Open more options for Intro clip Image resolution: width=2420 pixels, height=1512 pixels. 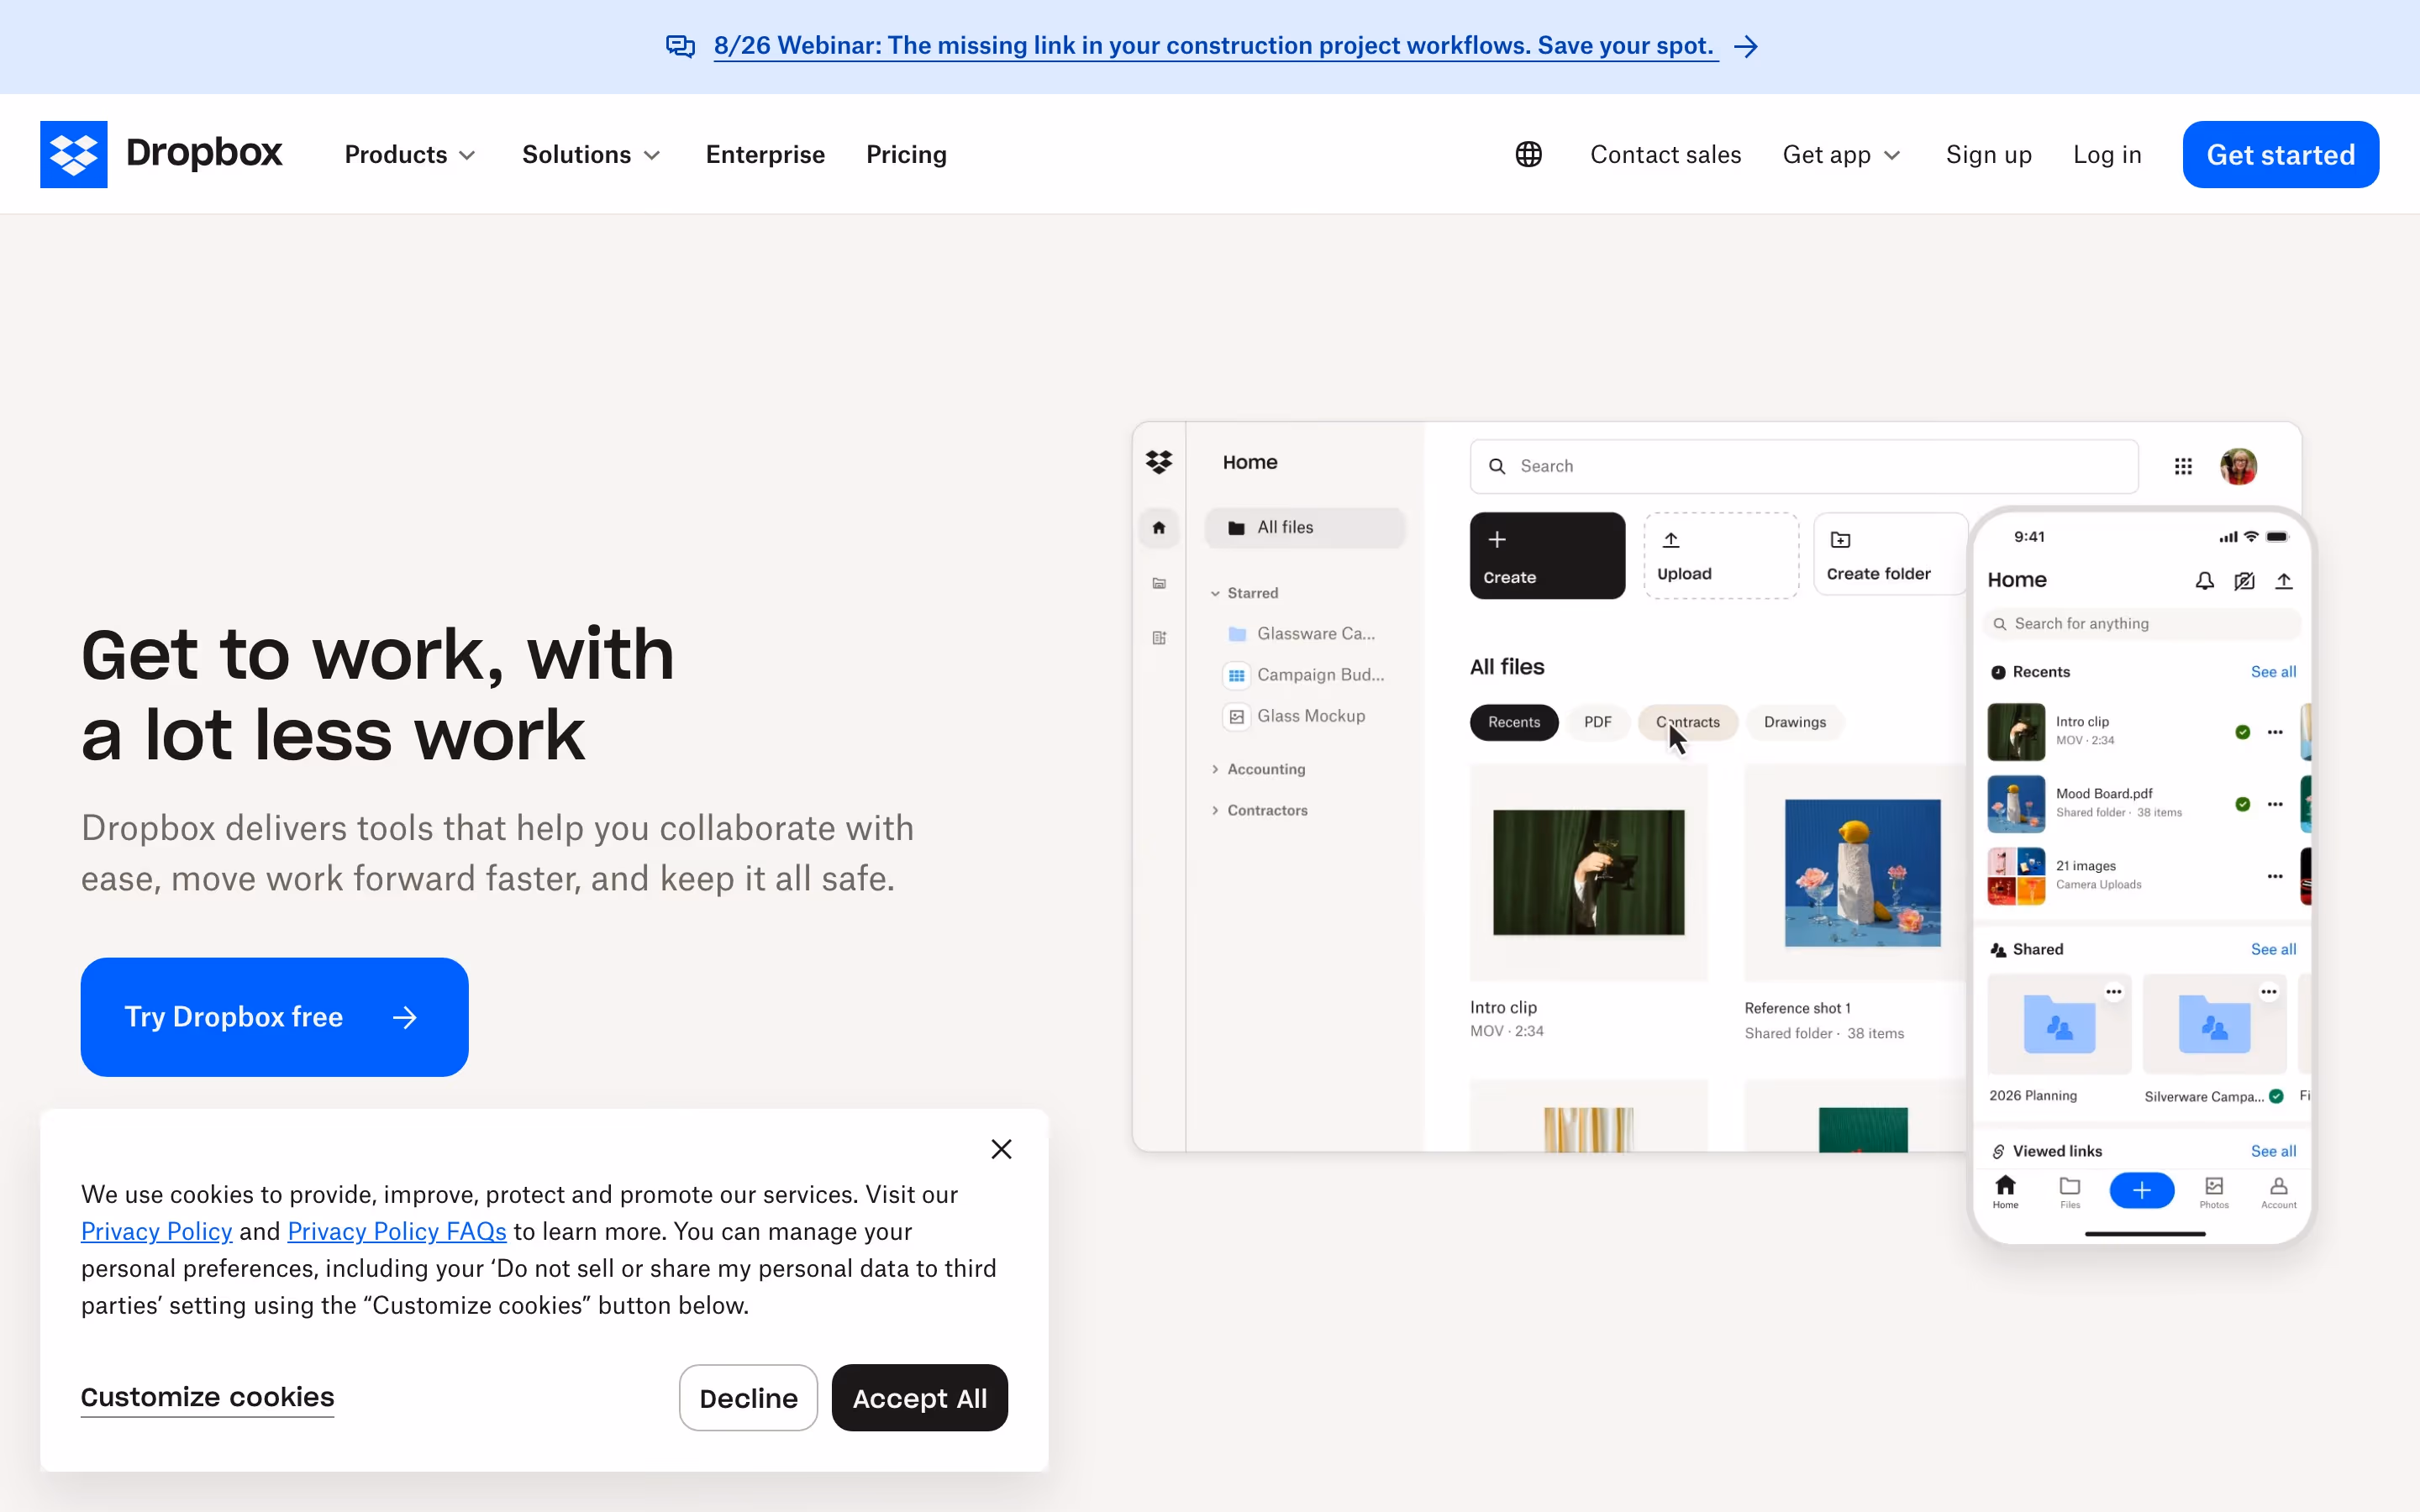(x=2275, y=732)
